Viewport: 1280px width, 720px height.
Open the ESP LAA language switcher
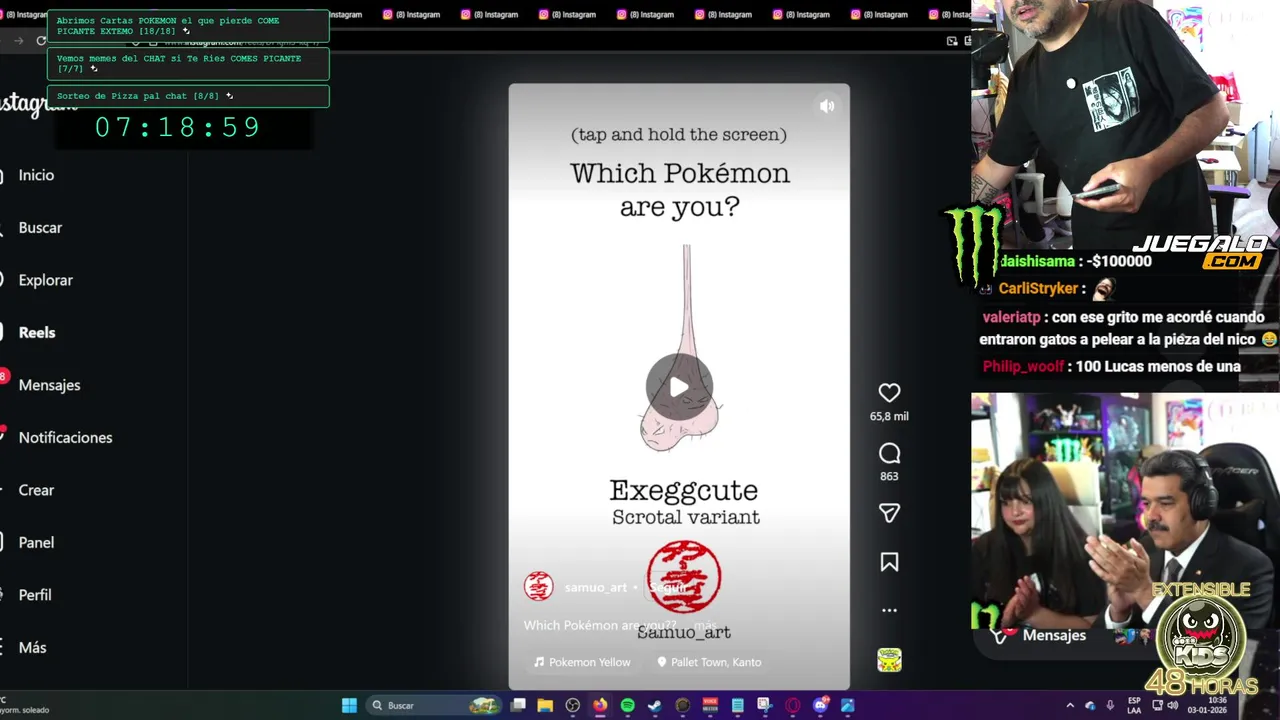pos(1134,705)
